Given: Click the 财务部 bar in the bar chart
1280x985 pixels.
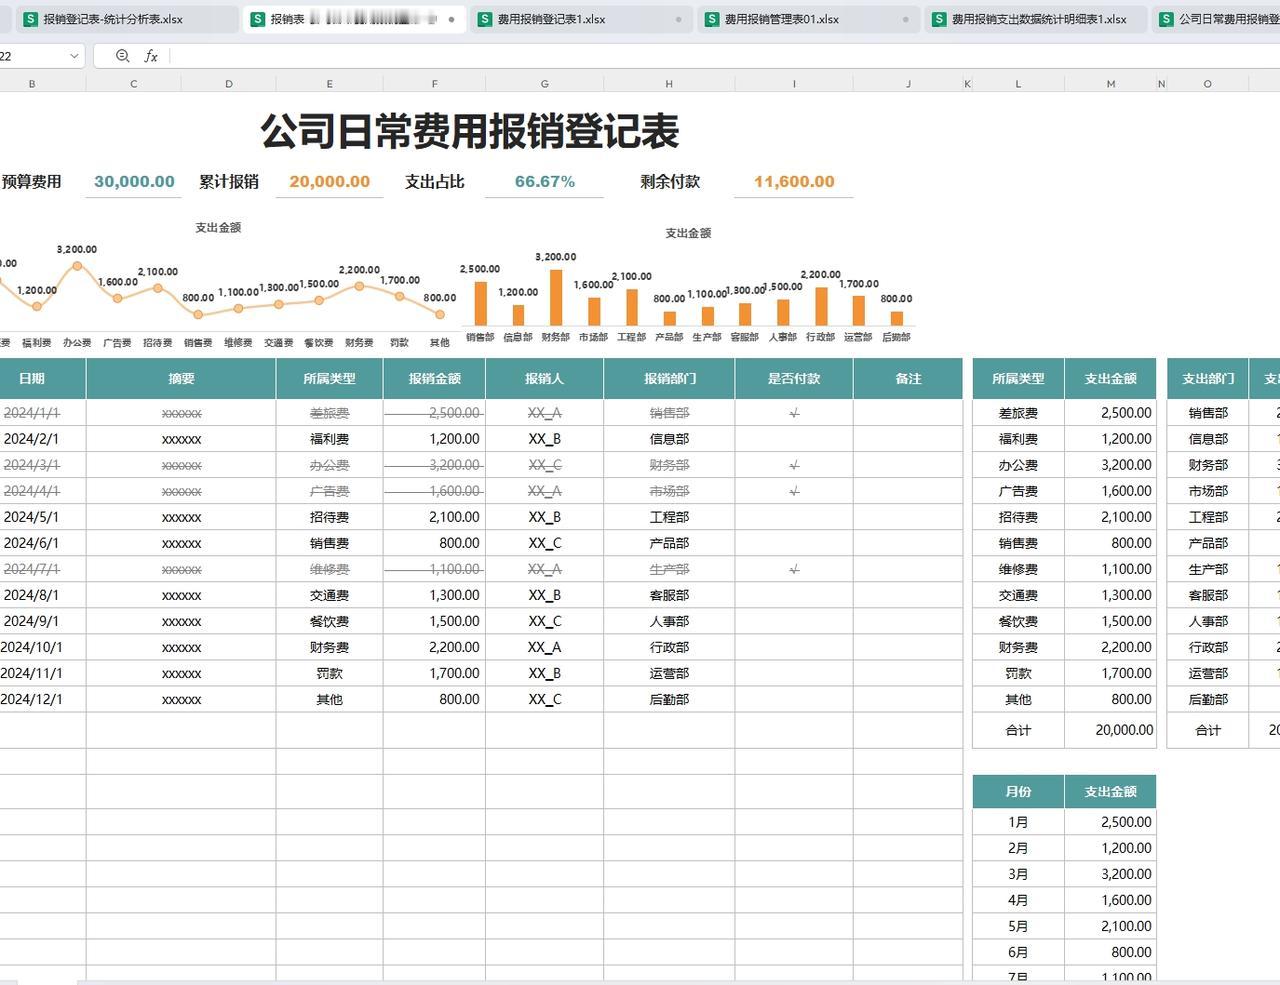Looking at the screenshot, I should point(556,298).
